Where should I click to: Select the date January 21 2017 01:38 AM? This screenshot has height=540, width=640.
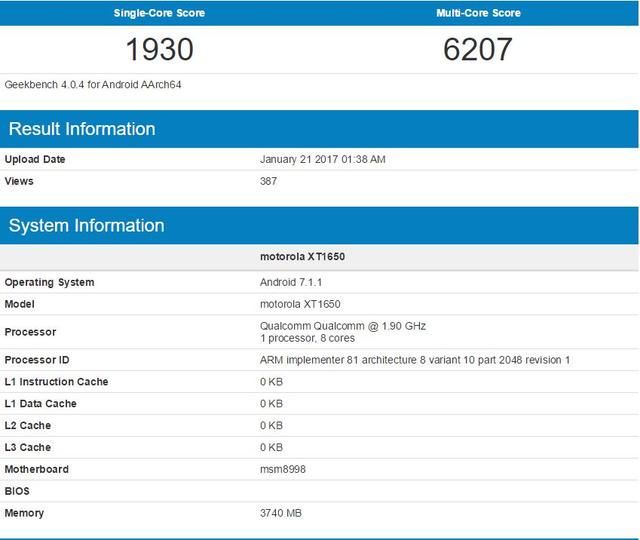322,159
